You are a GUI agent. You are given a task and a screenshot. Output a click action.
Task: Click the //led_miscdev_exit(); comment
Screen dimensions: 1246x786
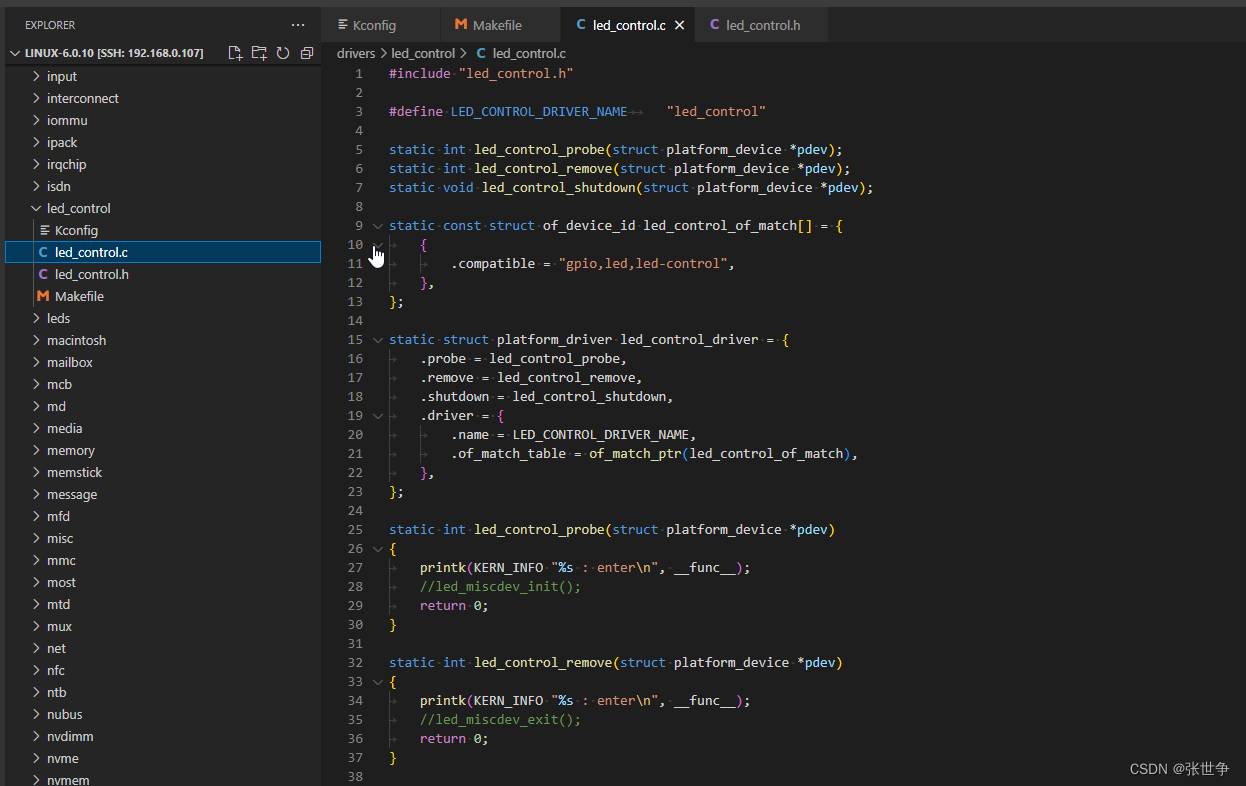tap(500, 720)
